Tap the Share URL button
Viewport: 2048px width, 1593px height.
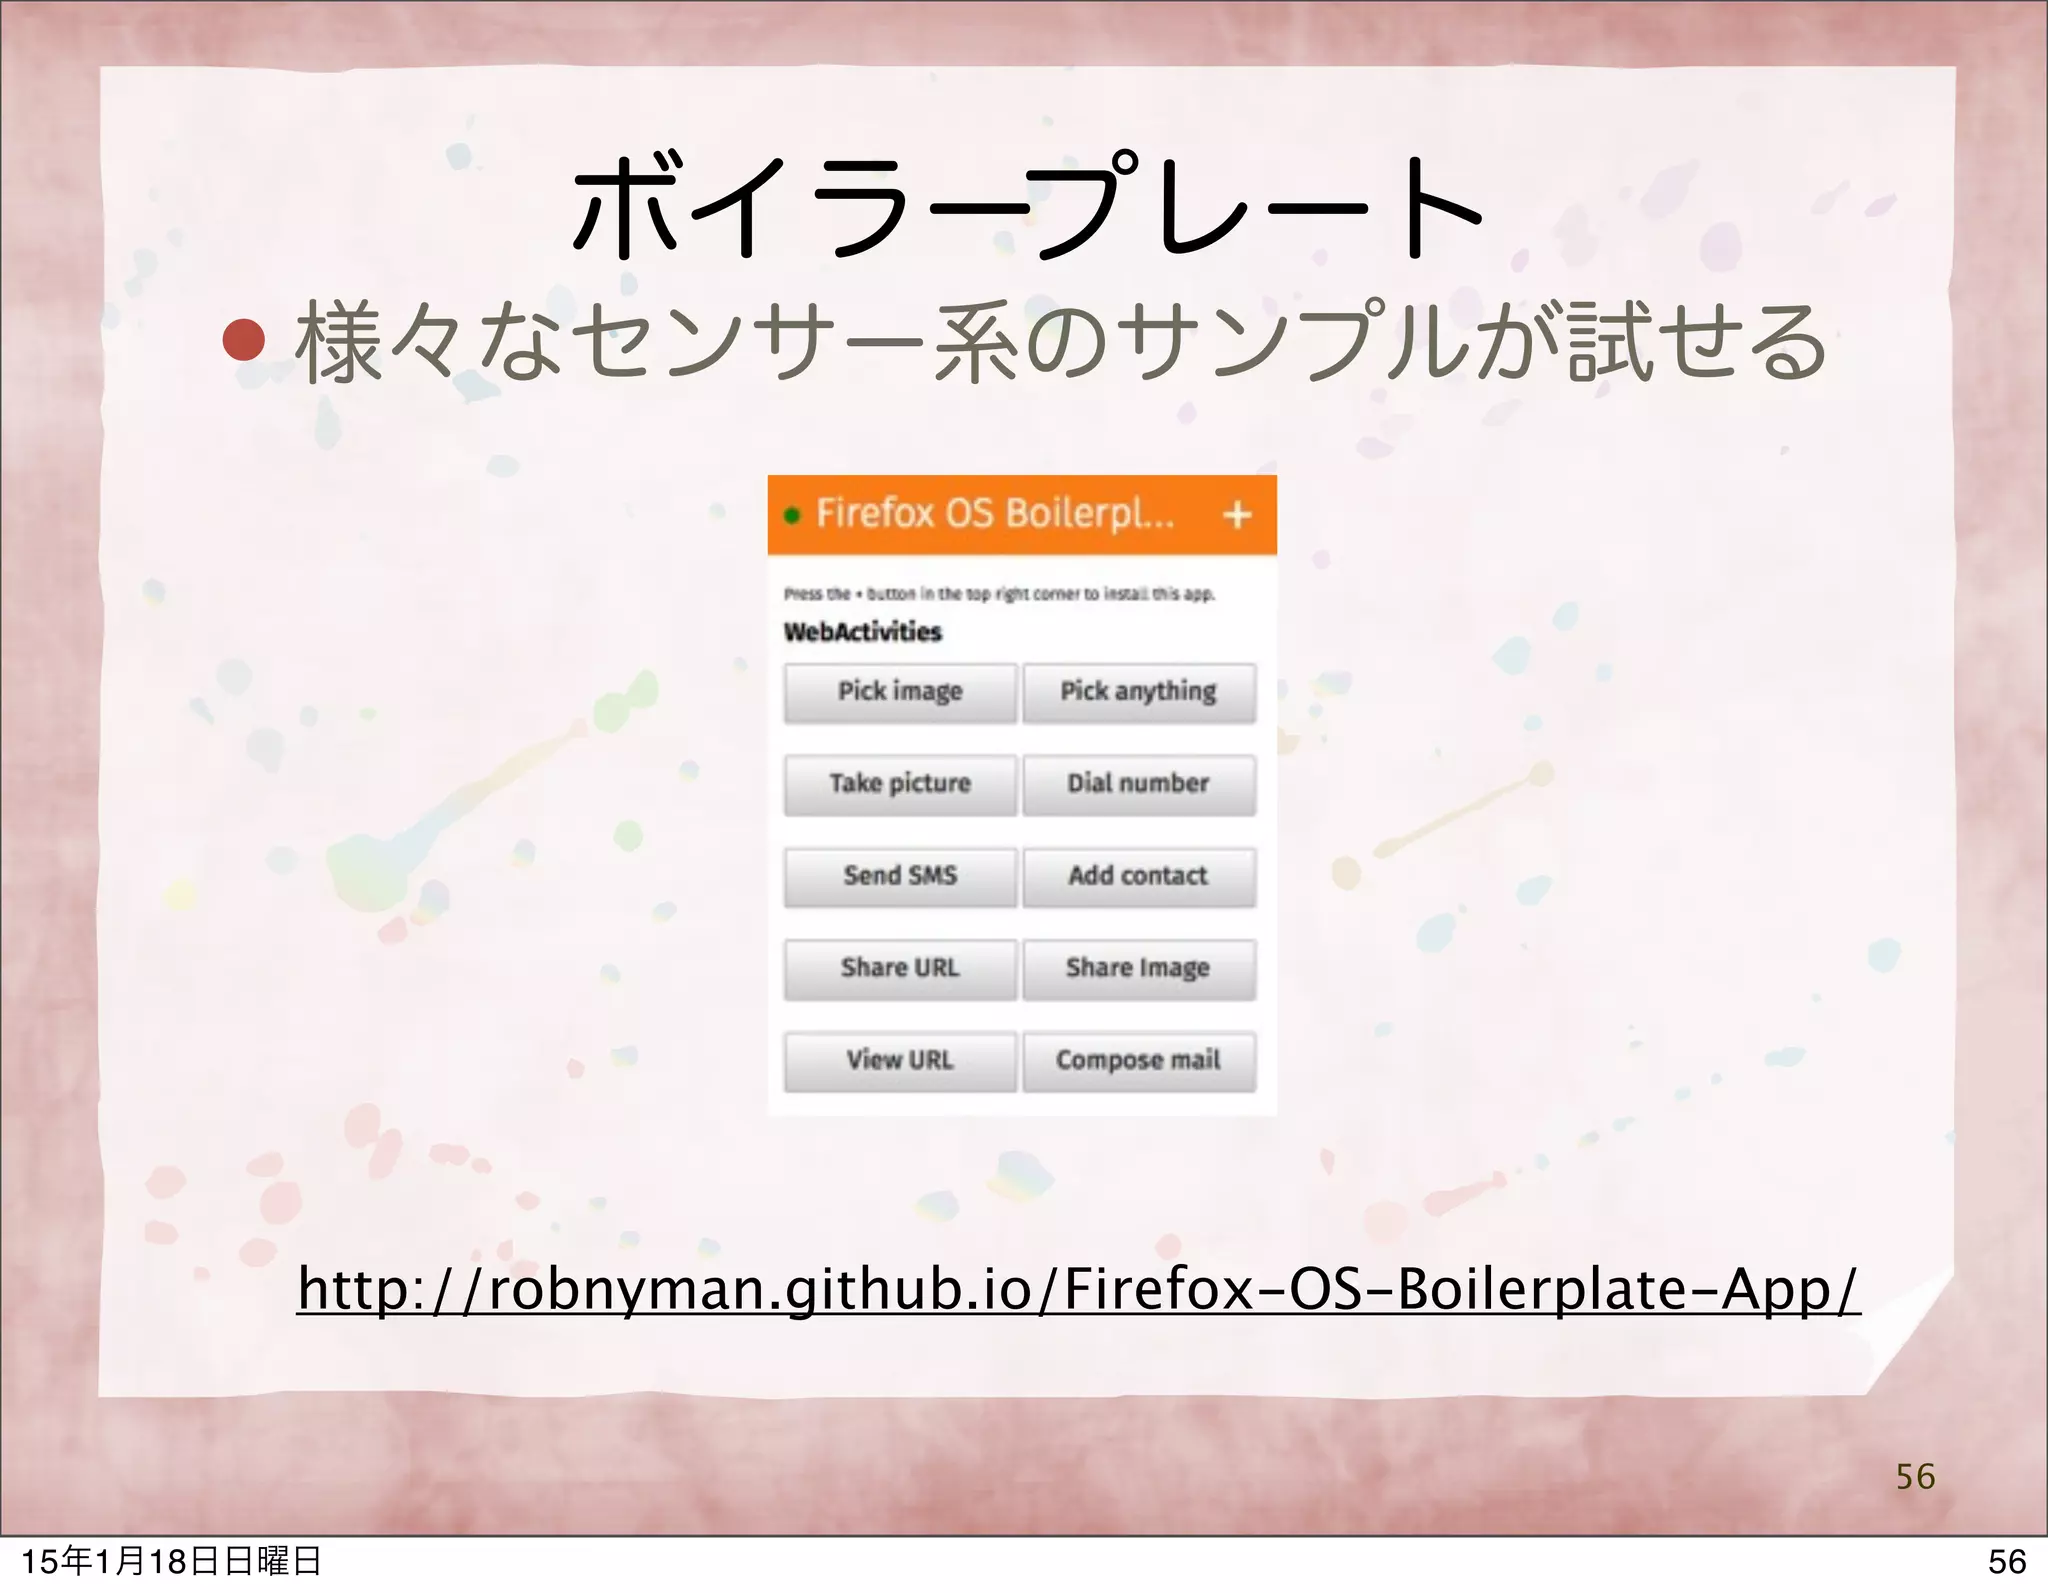[900, 969]
